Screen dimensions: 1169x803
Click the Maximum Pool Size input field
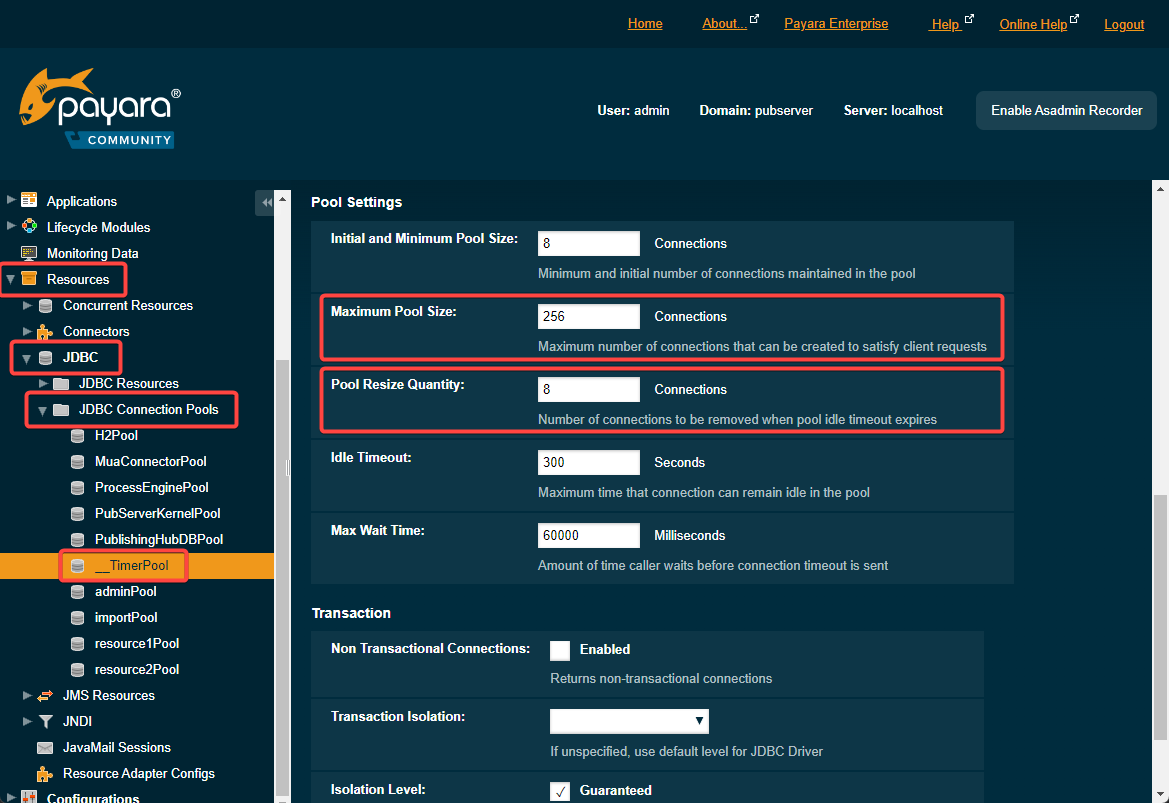[x=588, y=316]
